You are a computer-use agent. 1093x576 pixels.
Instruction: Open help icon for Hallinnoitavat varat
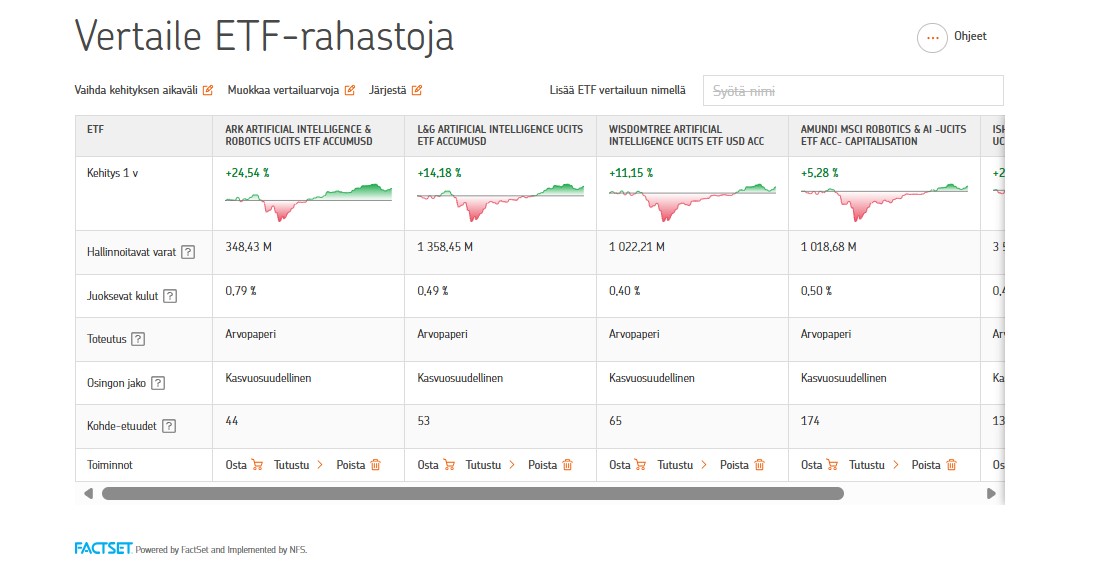188,252
